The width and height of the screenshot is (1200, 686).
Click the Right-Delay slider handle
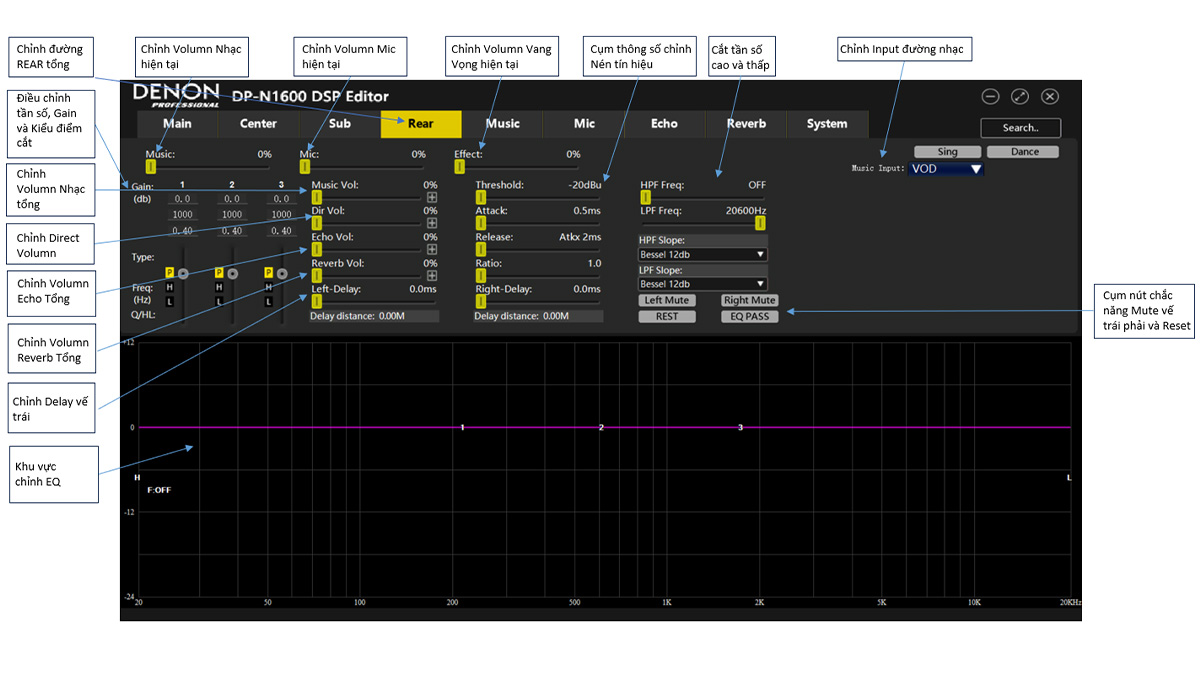(x=480, y=301)
